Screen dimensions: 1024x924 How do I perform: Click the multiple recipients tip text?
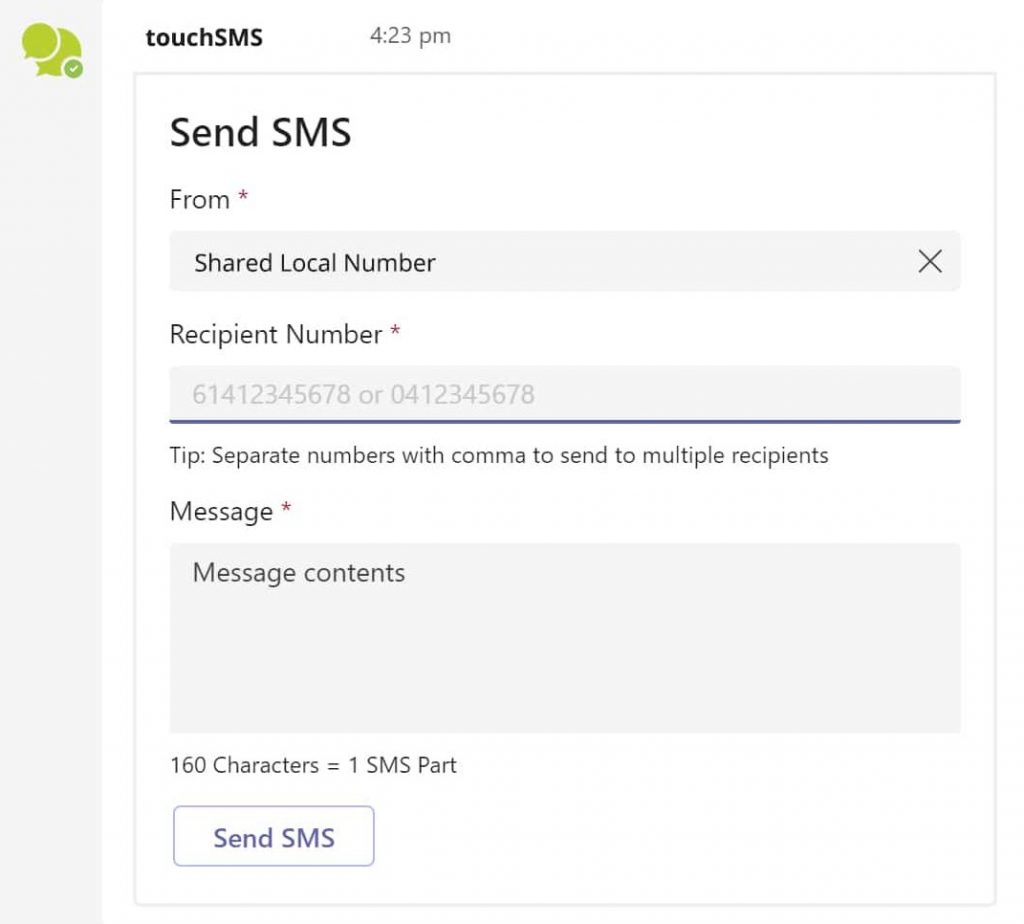(498, 455)
